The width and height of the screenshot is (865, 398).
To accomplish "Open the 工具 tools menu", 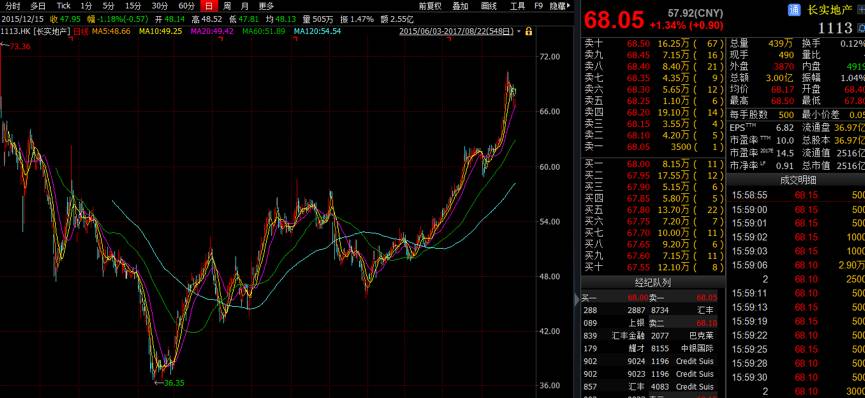I will 517,6.
